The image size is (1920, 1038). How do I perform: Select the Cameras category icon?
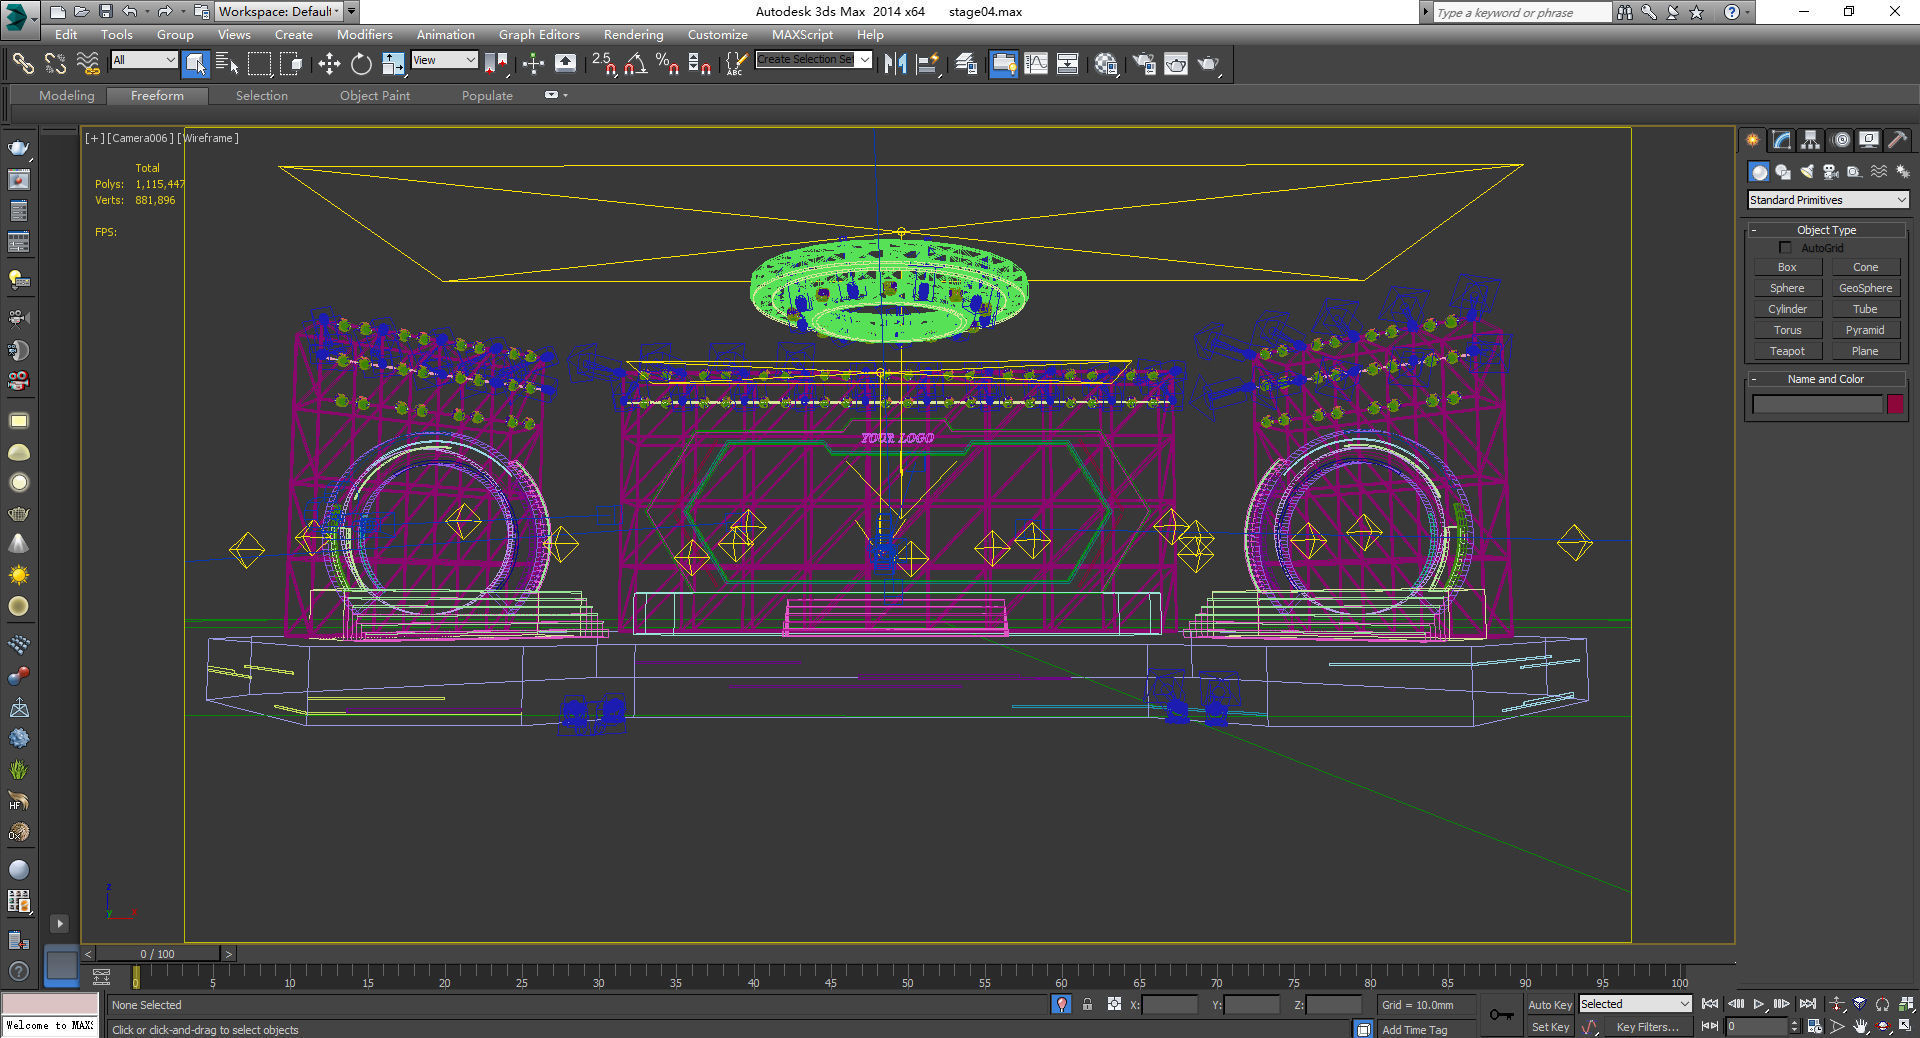[1831, 172]
